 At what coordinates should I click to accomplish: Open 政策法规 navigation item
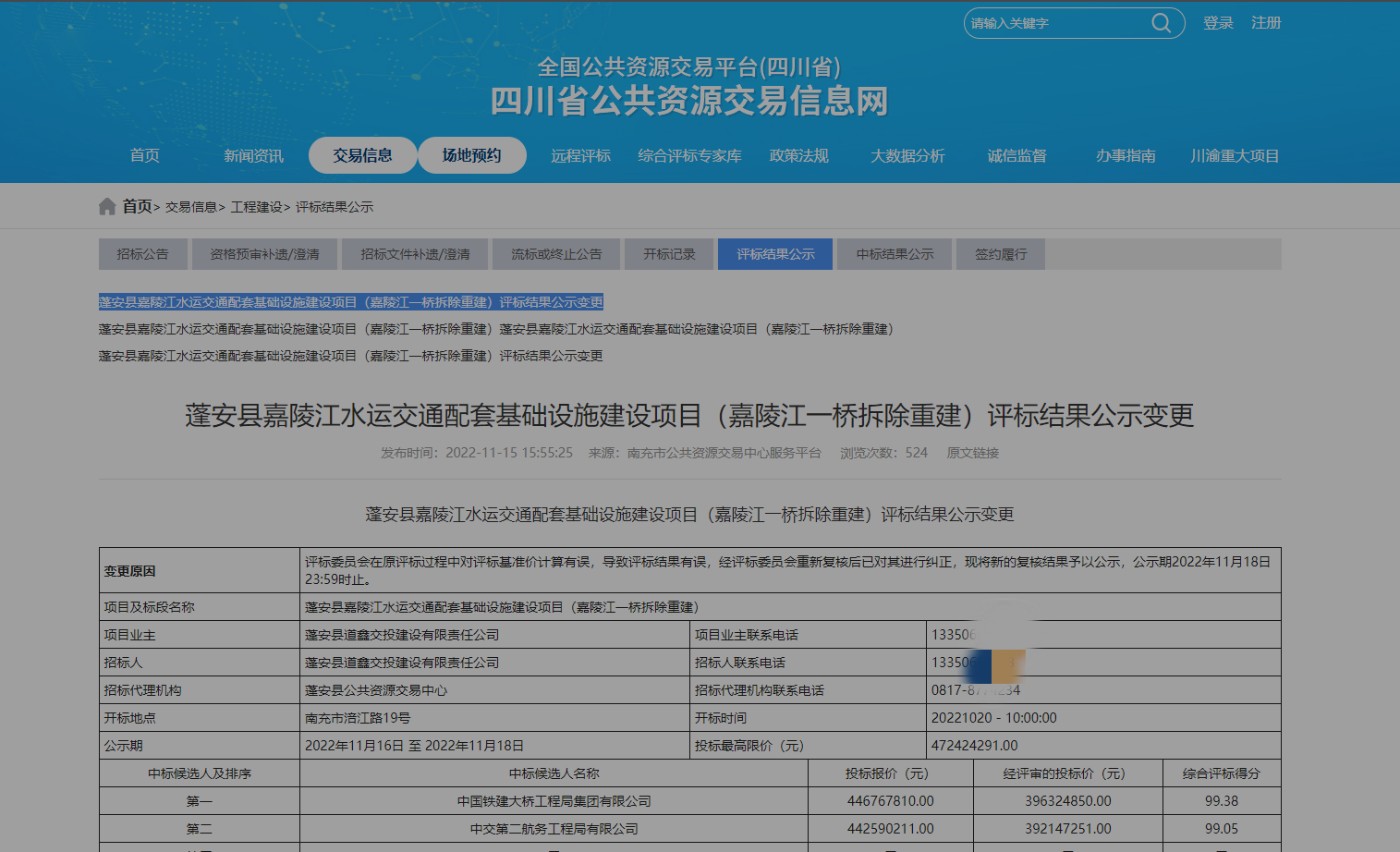799,155
